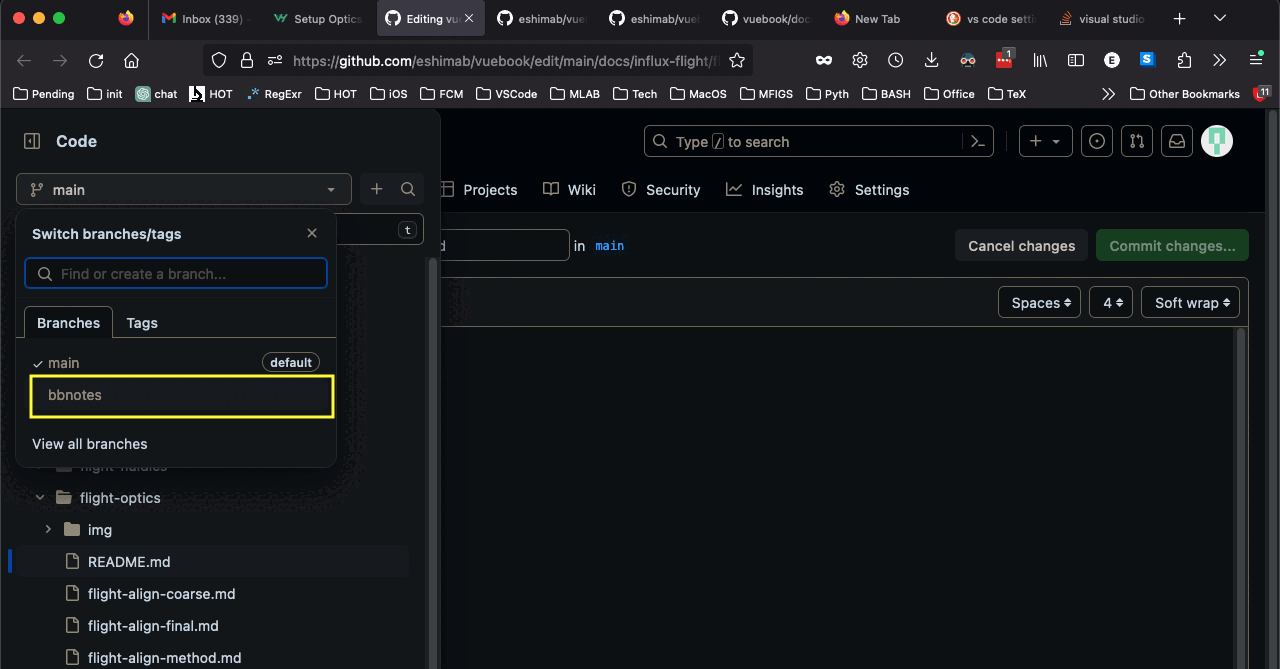The image size is (1280, 669).
Task: Go to the Firefox home page icon
Action: pyautogui.click(x=131, y=61)
